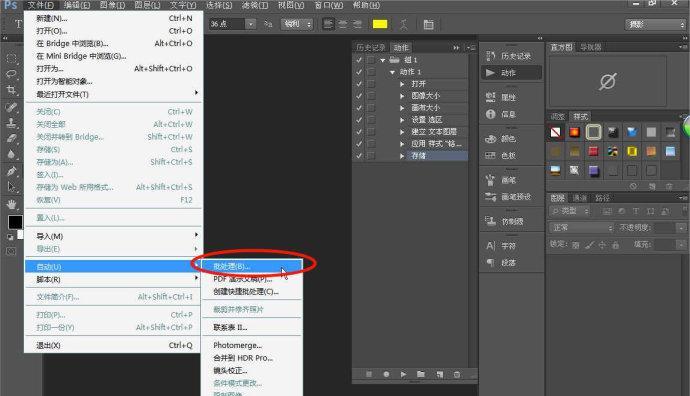The image size is (690, 396).
Task: Toggle dialog box for 打开 step
Action: tap(371, 84)
